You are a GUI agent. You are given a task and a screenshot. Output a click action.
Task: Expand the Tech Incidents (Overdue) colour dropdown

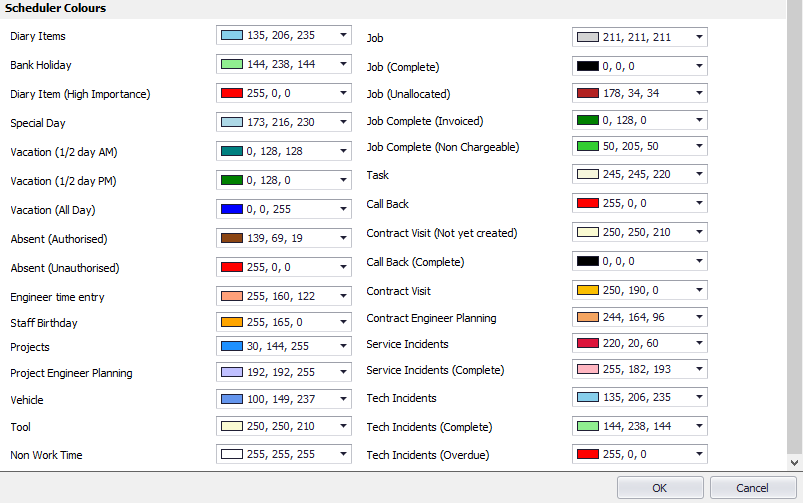click(x=699, y=454)
